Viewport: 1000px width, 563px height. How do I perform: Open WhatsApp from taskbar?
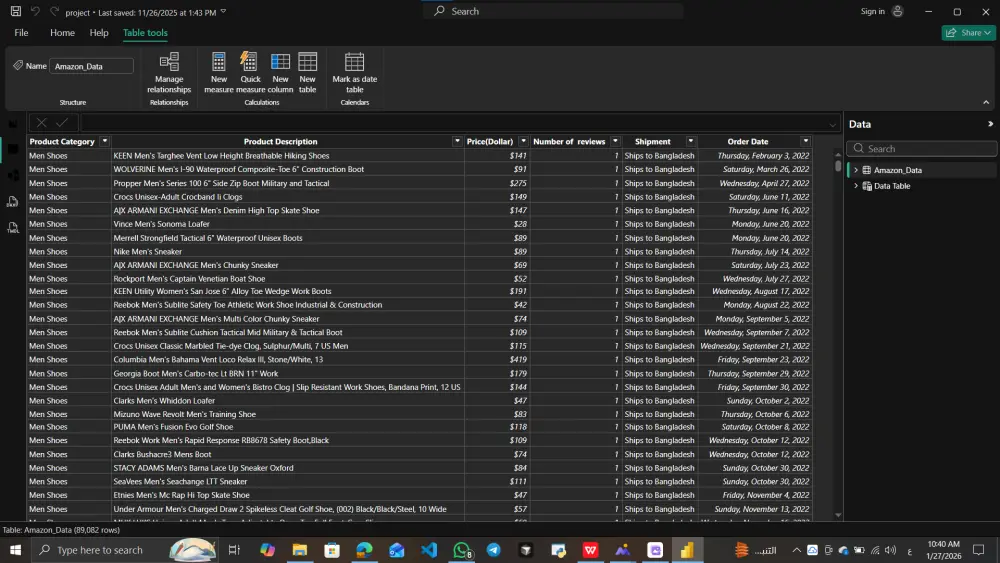tap(462, 550)
